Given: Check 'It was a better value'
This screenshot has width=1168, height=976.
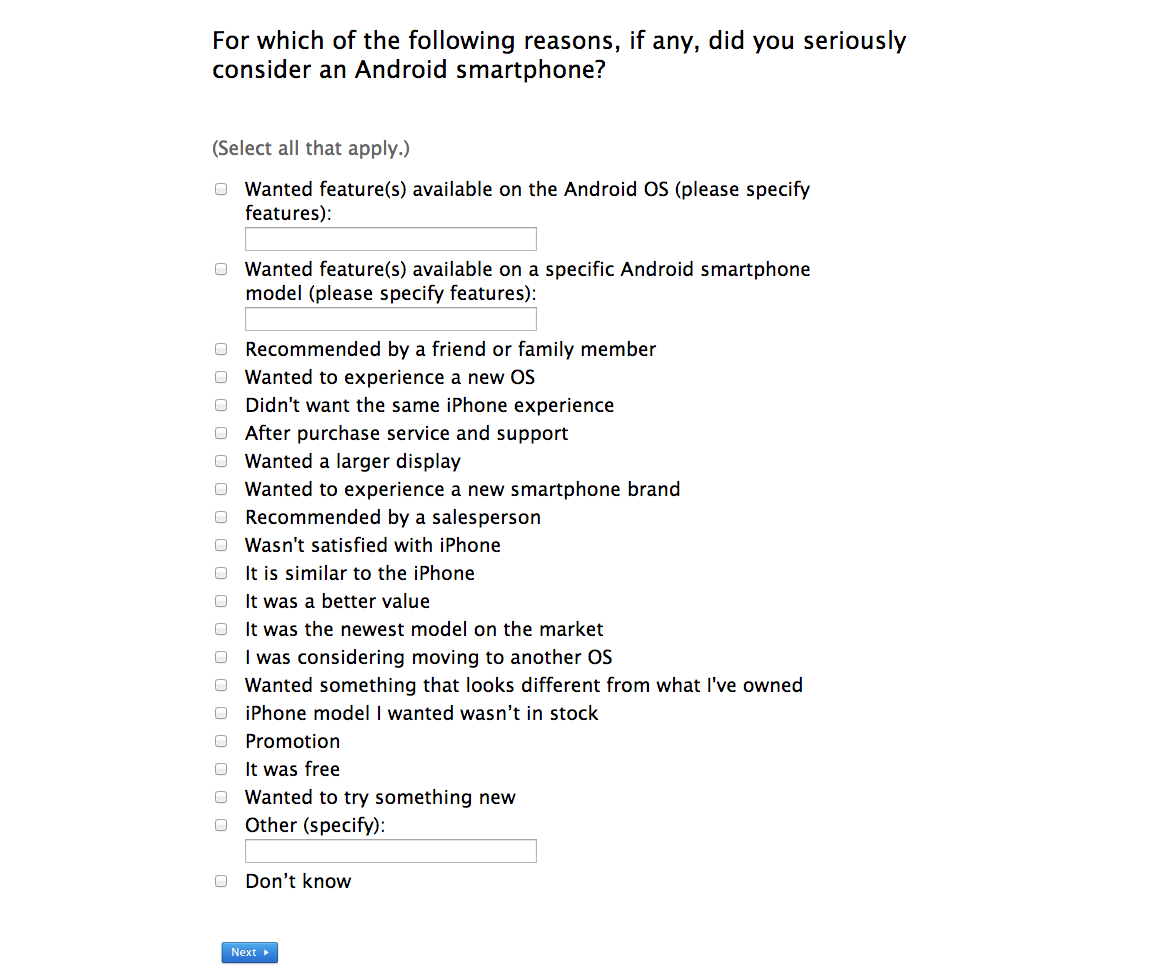Looking at the screenshot, I should (x=220, y=601).
